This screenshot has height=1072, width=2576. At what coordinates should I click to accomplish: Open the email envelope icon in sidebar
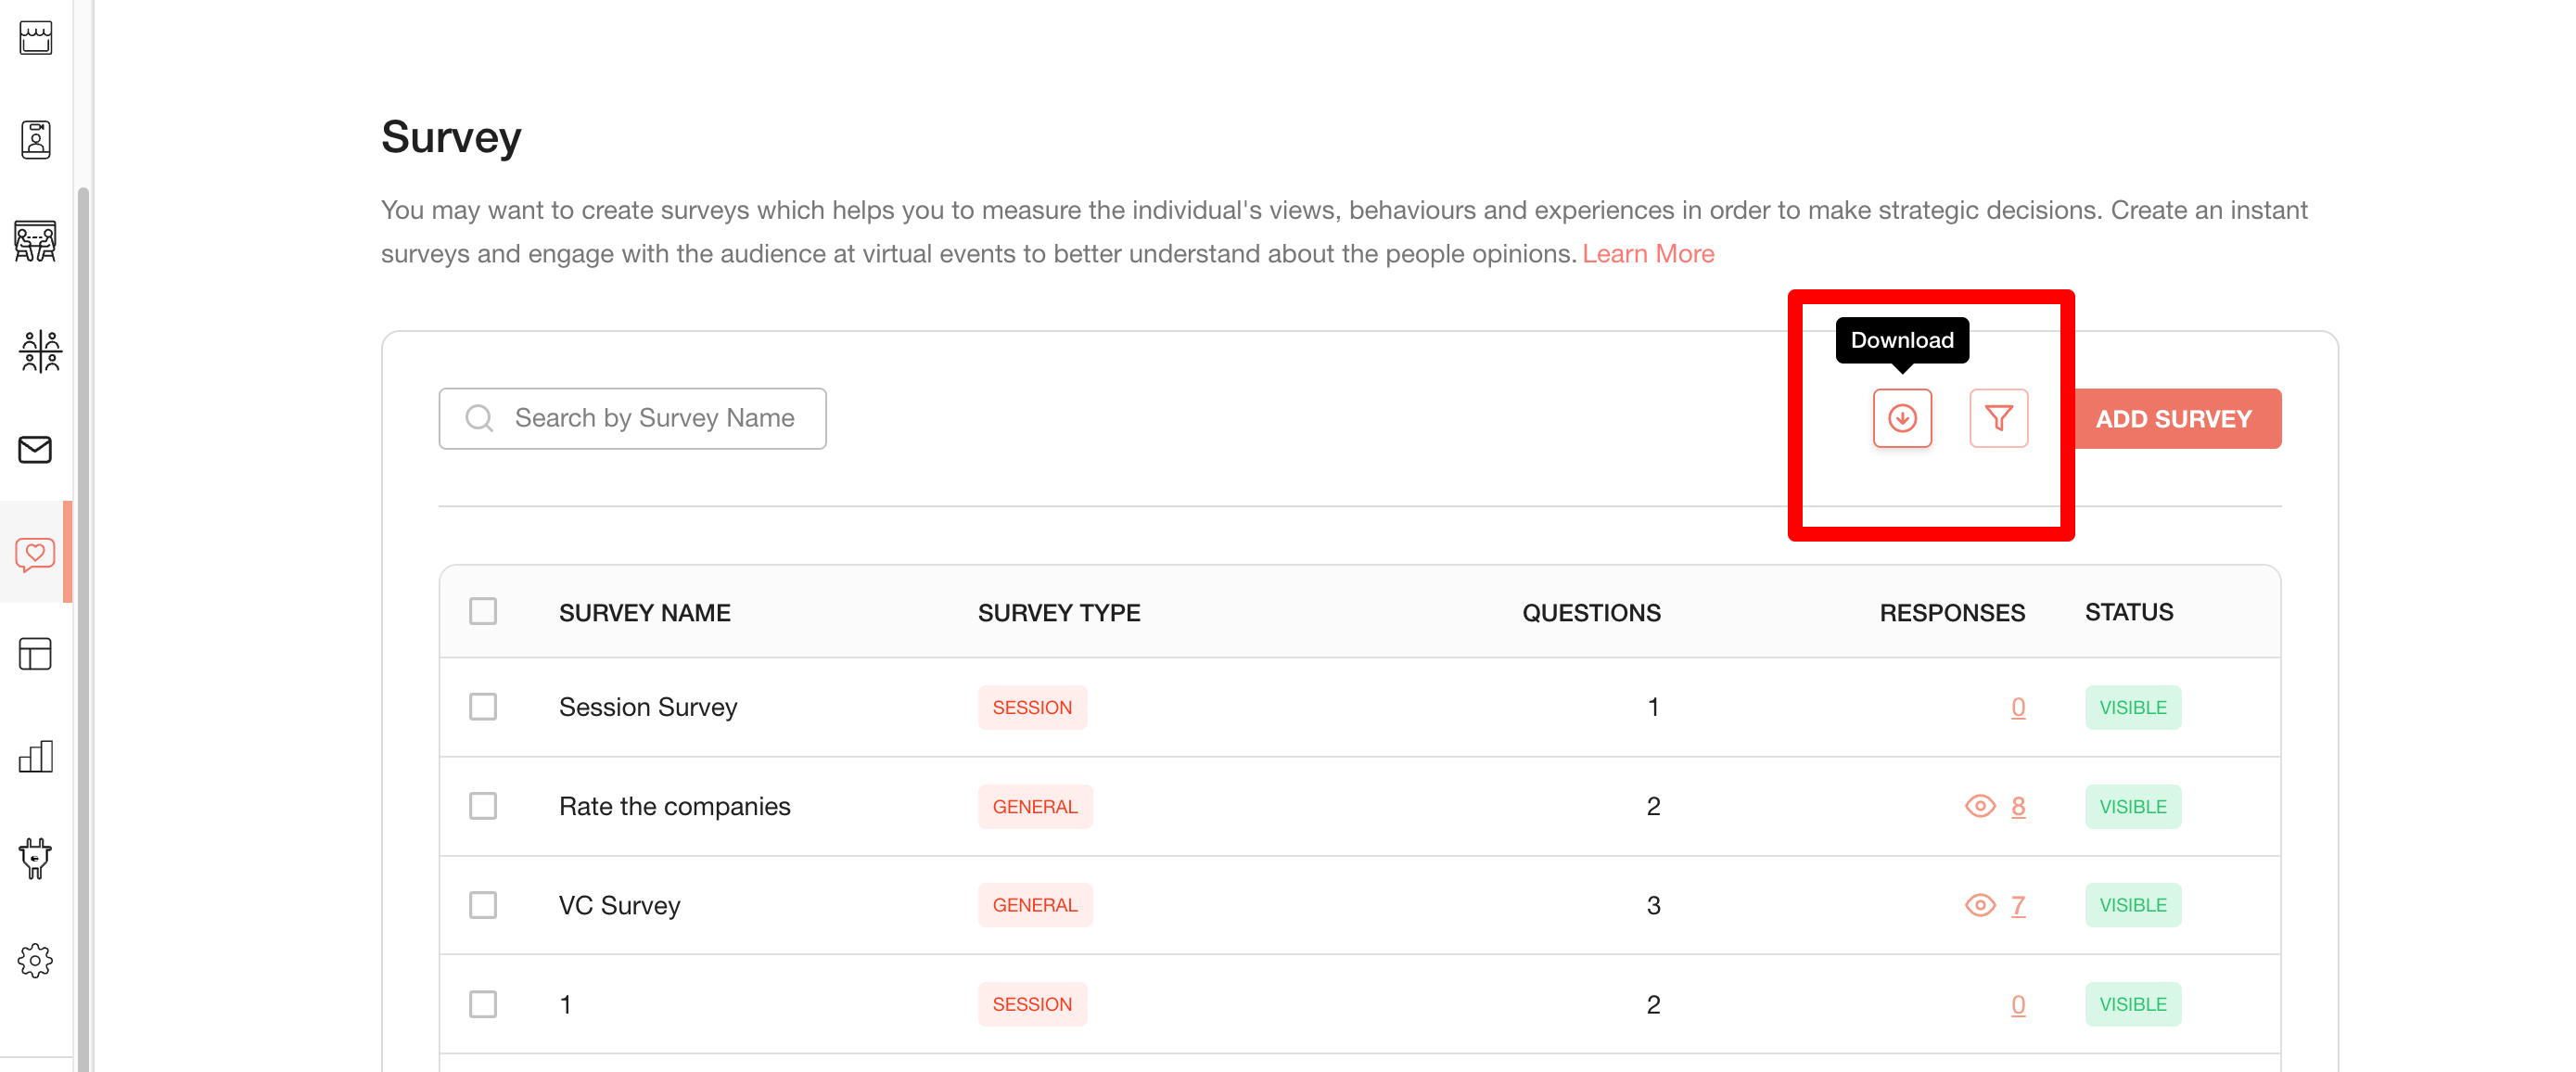click(36, 450)
